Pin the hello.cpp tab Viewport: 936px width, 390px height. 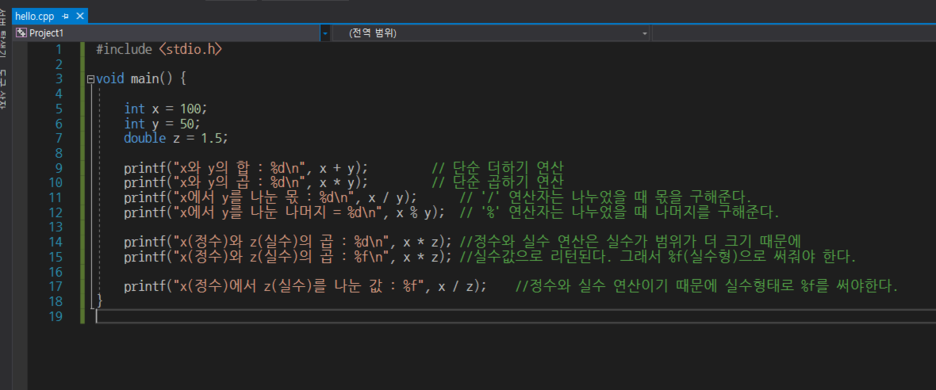click(66, 16)
